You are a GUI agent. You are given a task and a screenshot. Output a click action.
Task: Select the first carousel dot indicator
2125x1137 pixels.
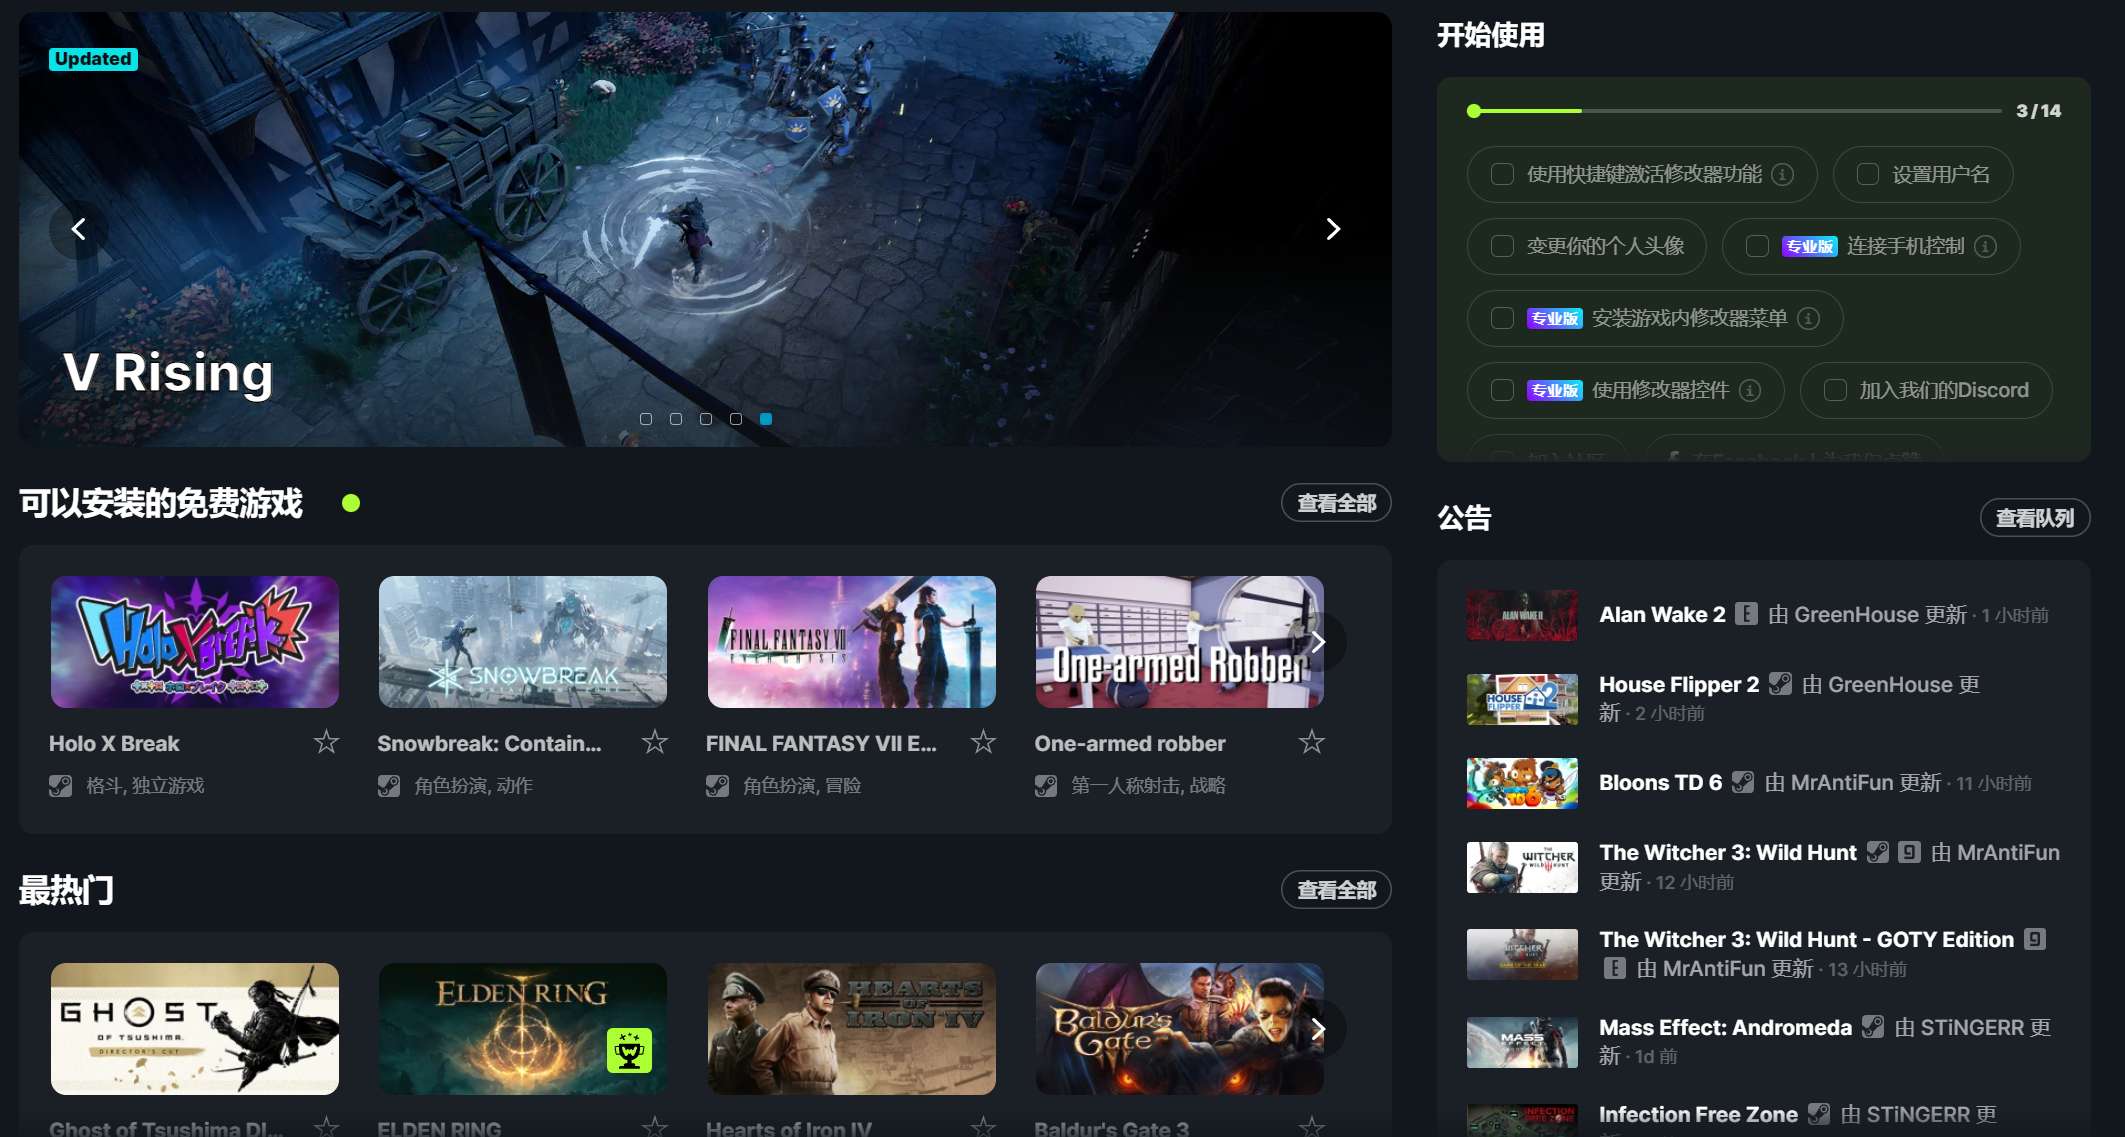click(x=646, y=419)
